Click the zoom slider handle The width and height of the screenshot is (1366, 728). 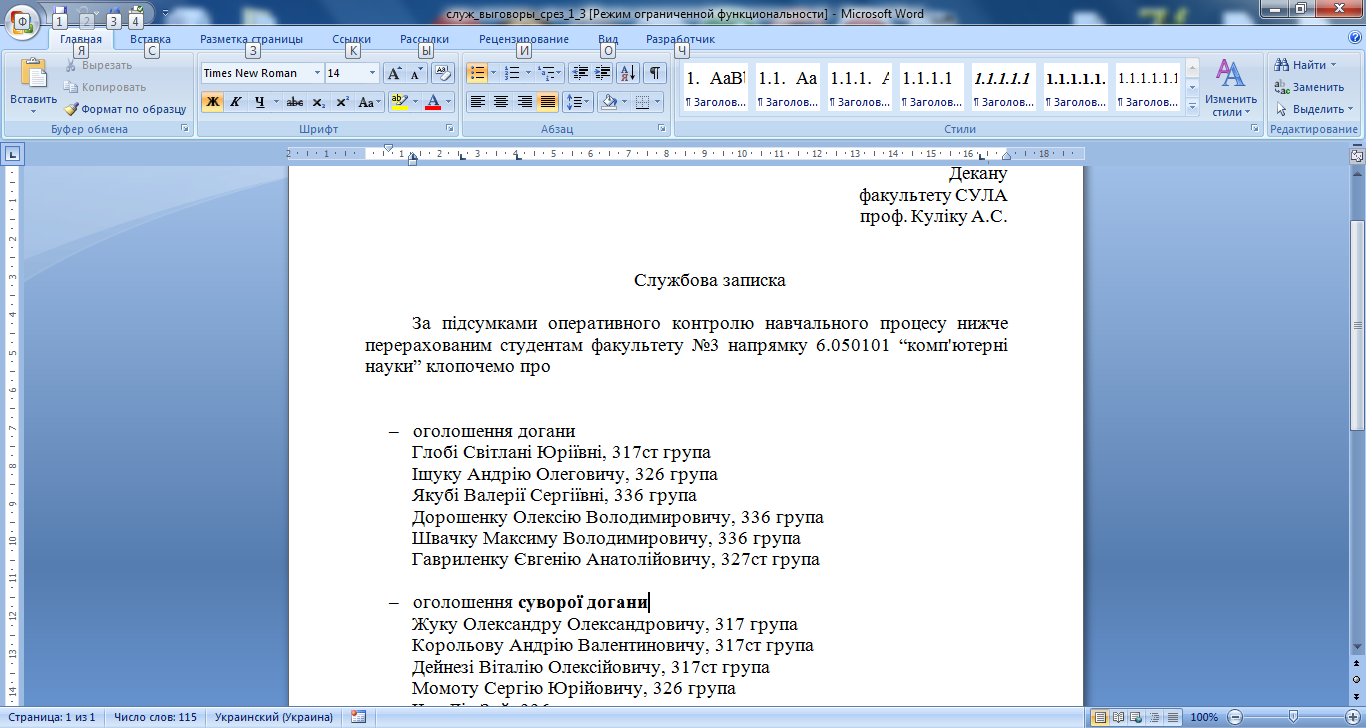[x=1293, y=717]
